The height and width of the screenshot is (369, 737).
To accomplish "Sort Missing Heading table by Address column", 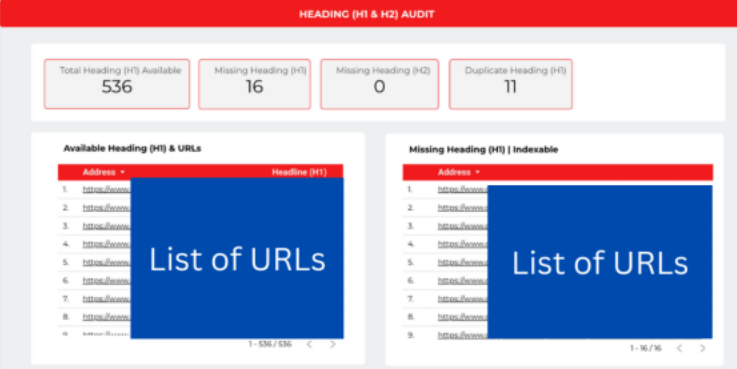I will tap(459, 172).
